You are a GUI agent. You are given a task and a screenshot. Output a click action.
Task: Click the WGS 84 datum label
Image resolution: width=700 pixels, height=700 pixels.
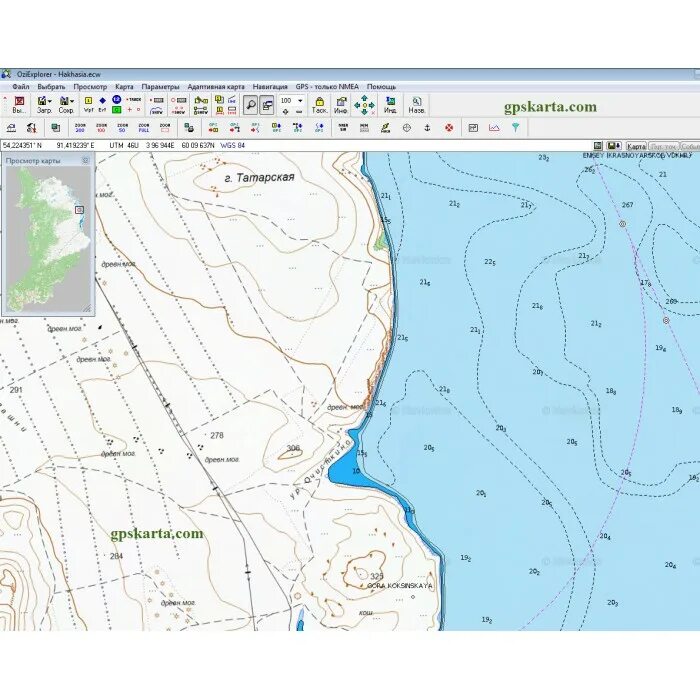coord(233,146)
